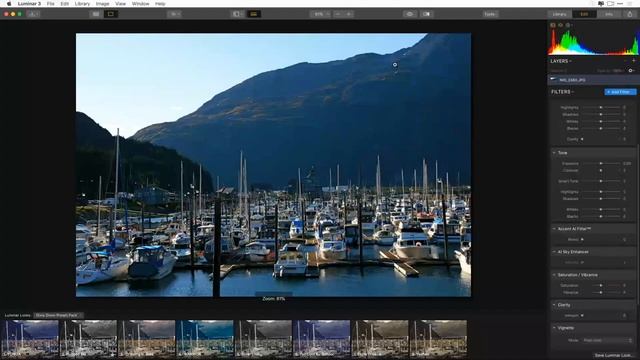
Task: Open the Vignette Mode dropdown
Action: pos(607,340)
